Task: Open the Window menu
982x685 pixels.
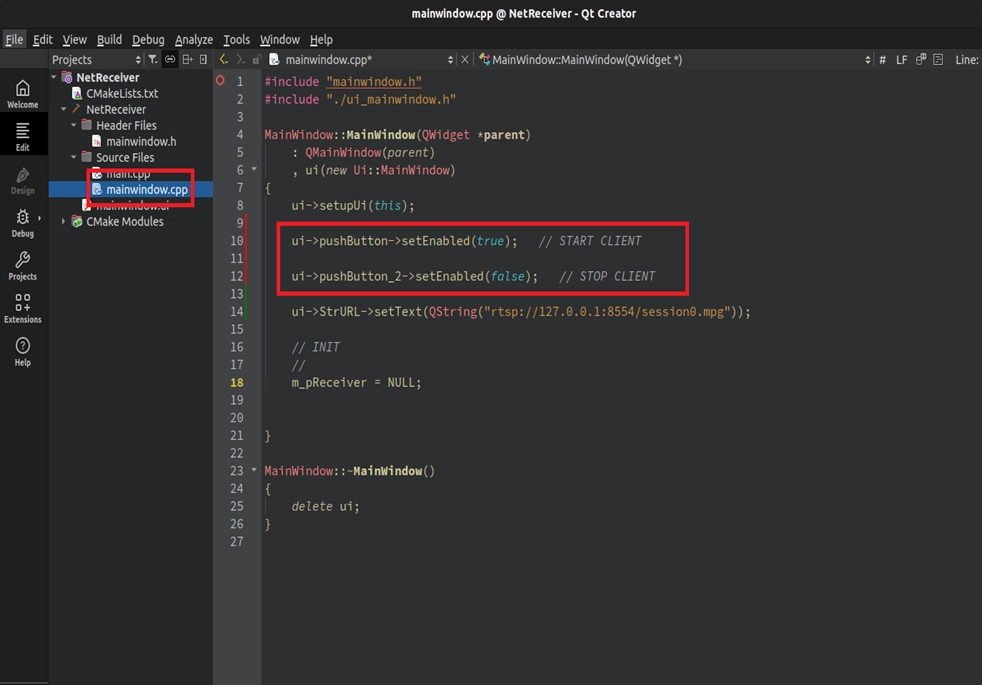Action: point(280,39)
